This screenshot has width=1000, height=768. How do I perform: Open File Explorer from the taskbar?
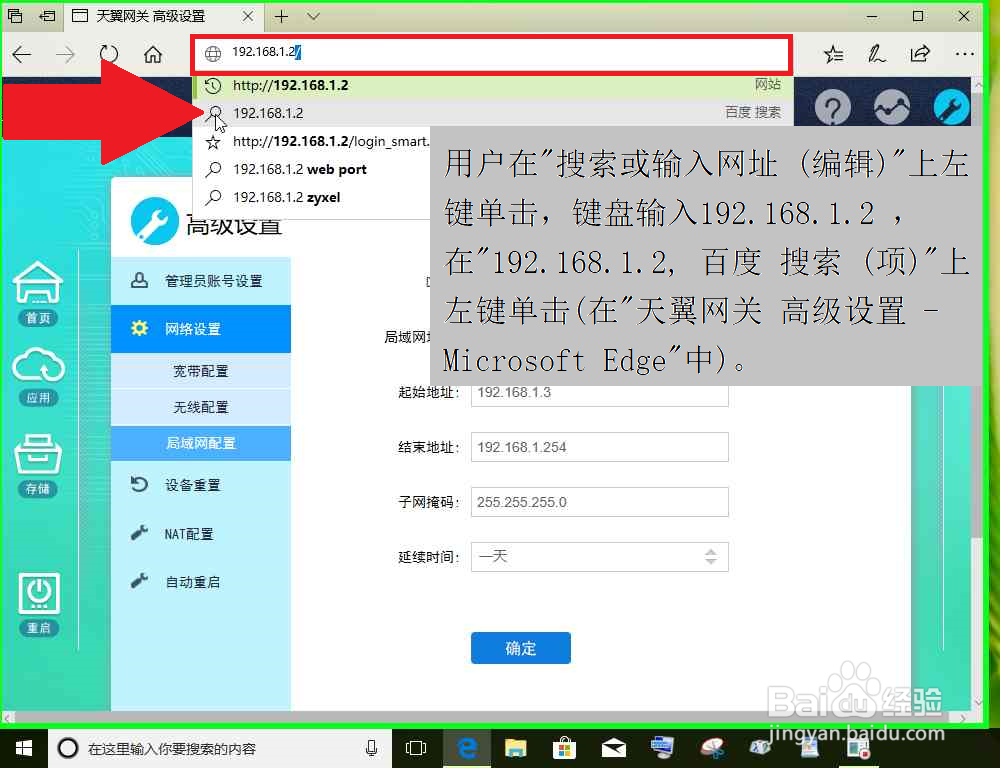[x=515, y=748]
